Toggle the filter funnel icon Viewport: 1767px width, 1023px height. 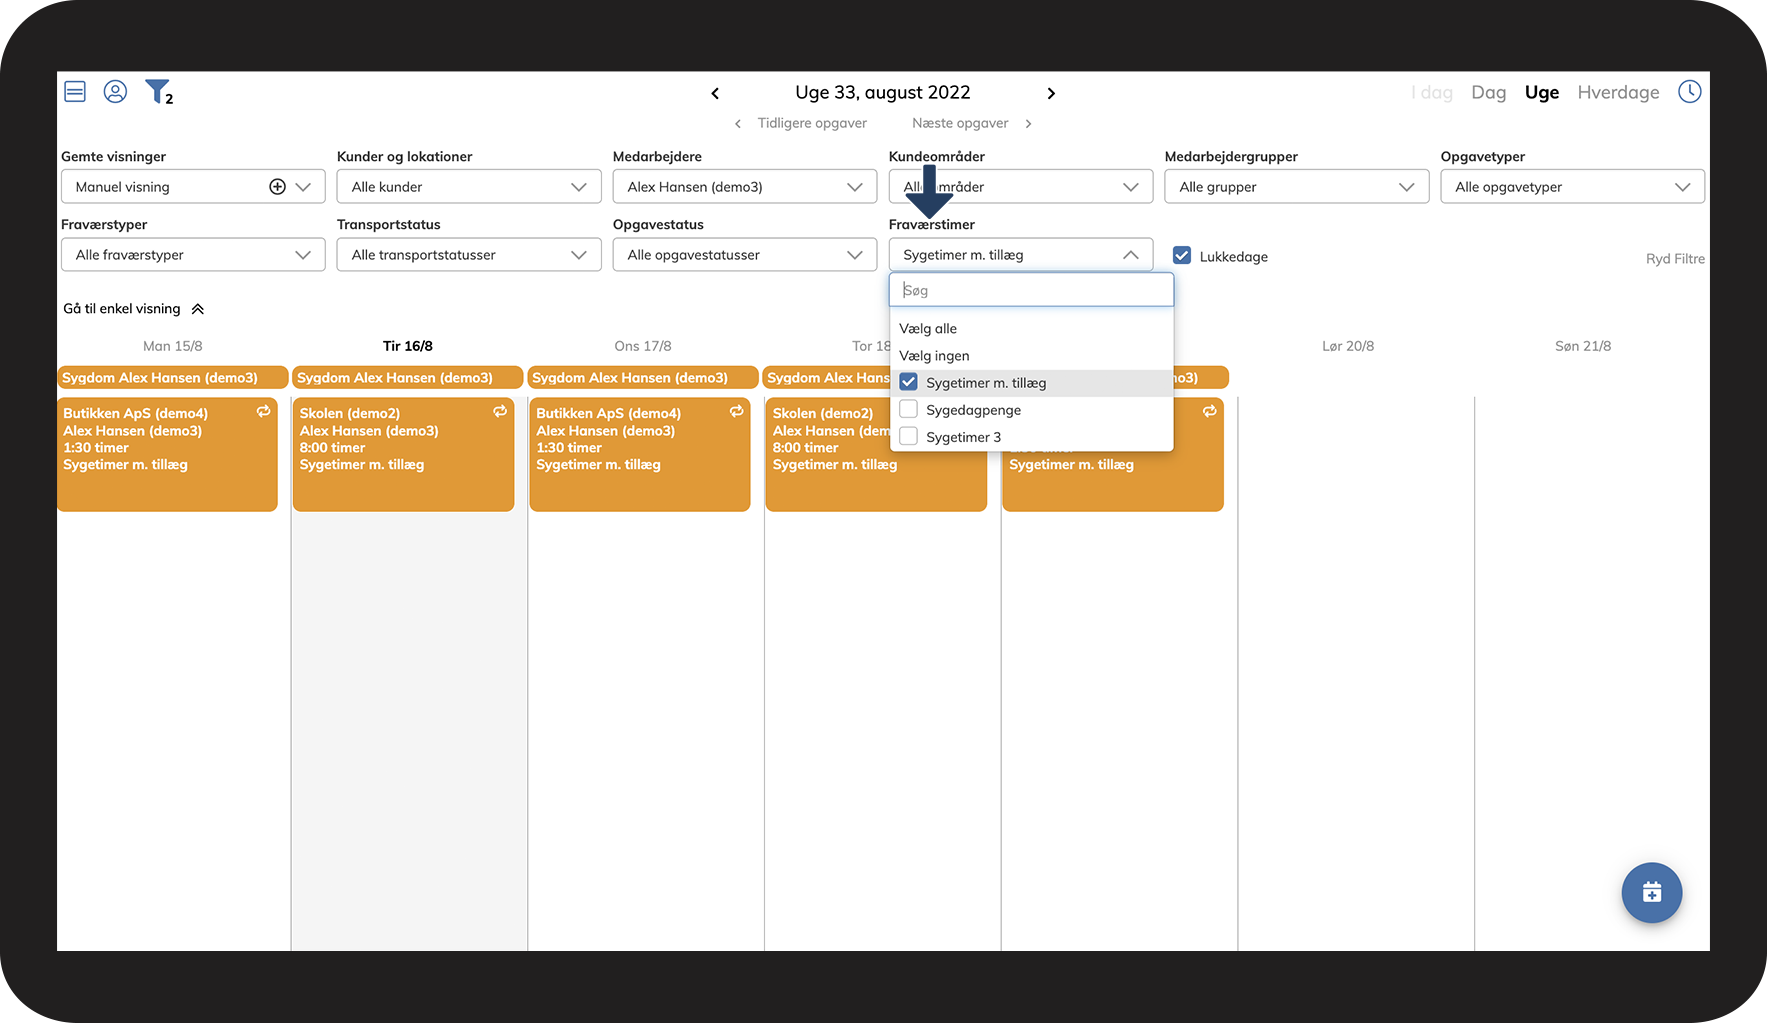pyautogui.click(x=159, y=92)
